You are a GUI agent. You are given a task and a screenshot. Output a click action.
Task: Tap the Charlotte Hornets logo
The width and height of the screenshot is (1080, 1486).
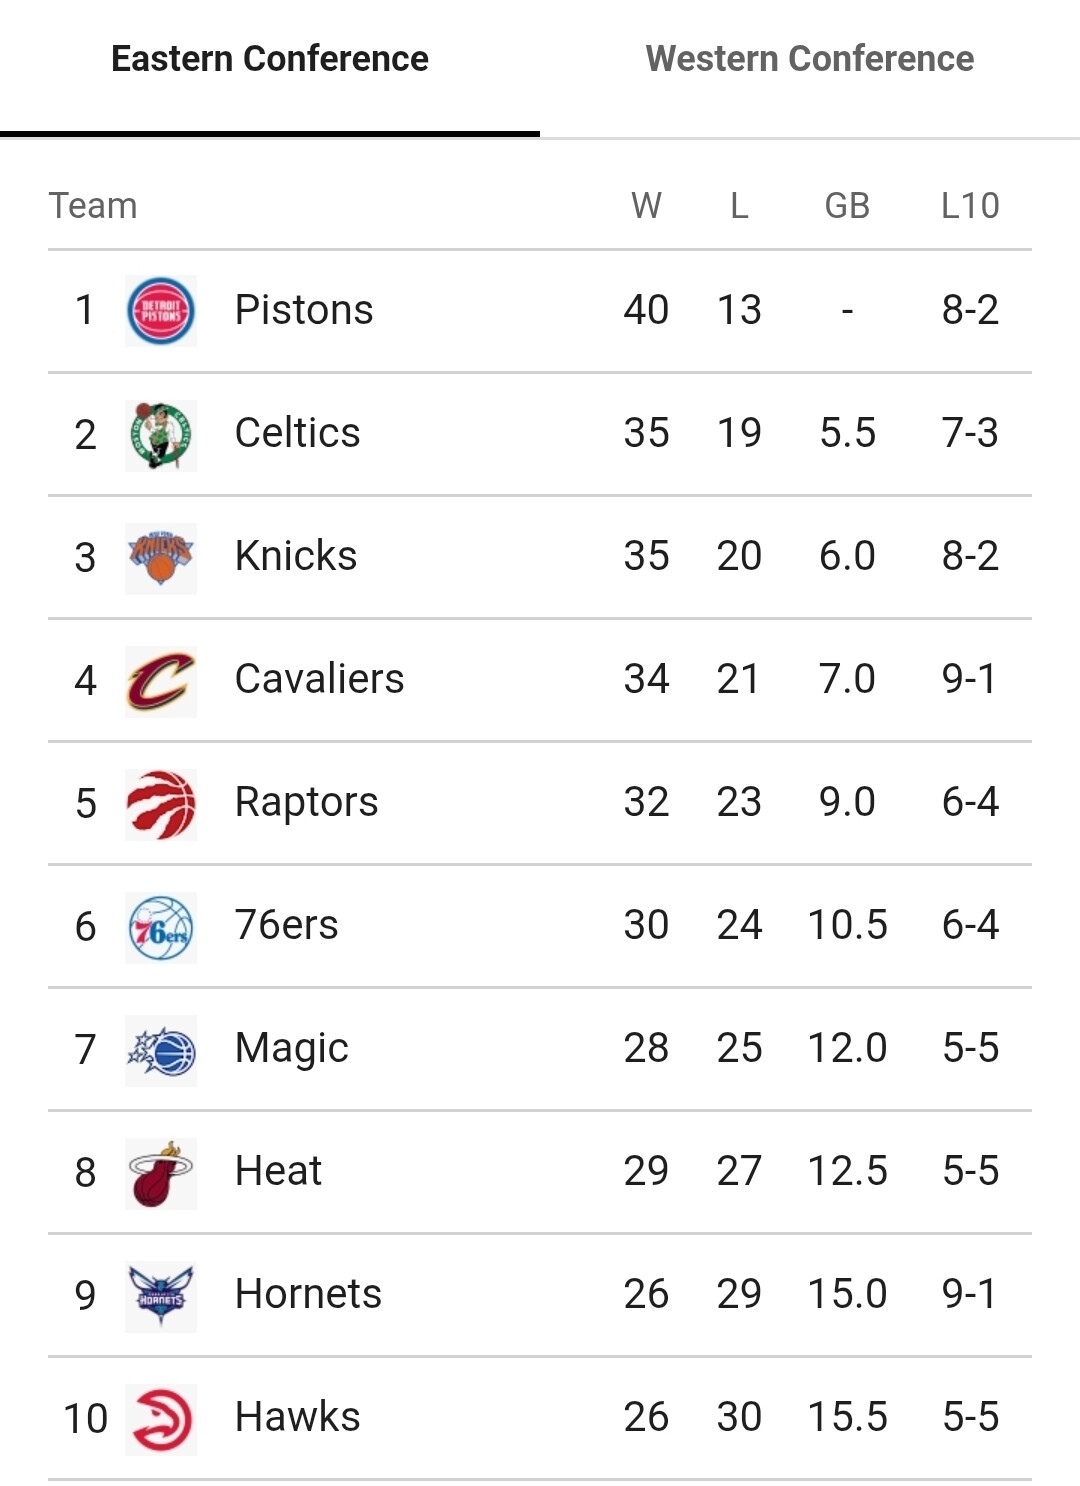(x=161, y=1295)
